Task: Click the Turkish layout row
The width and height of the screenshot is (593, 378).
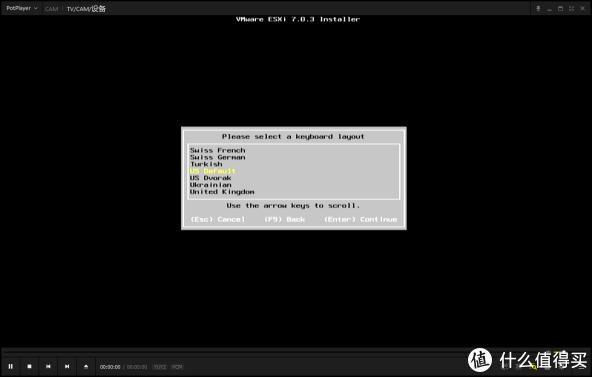Action: pyautogui.click(x=293, y=164)
